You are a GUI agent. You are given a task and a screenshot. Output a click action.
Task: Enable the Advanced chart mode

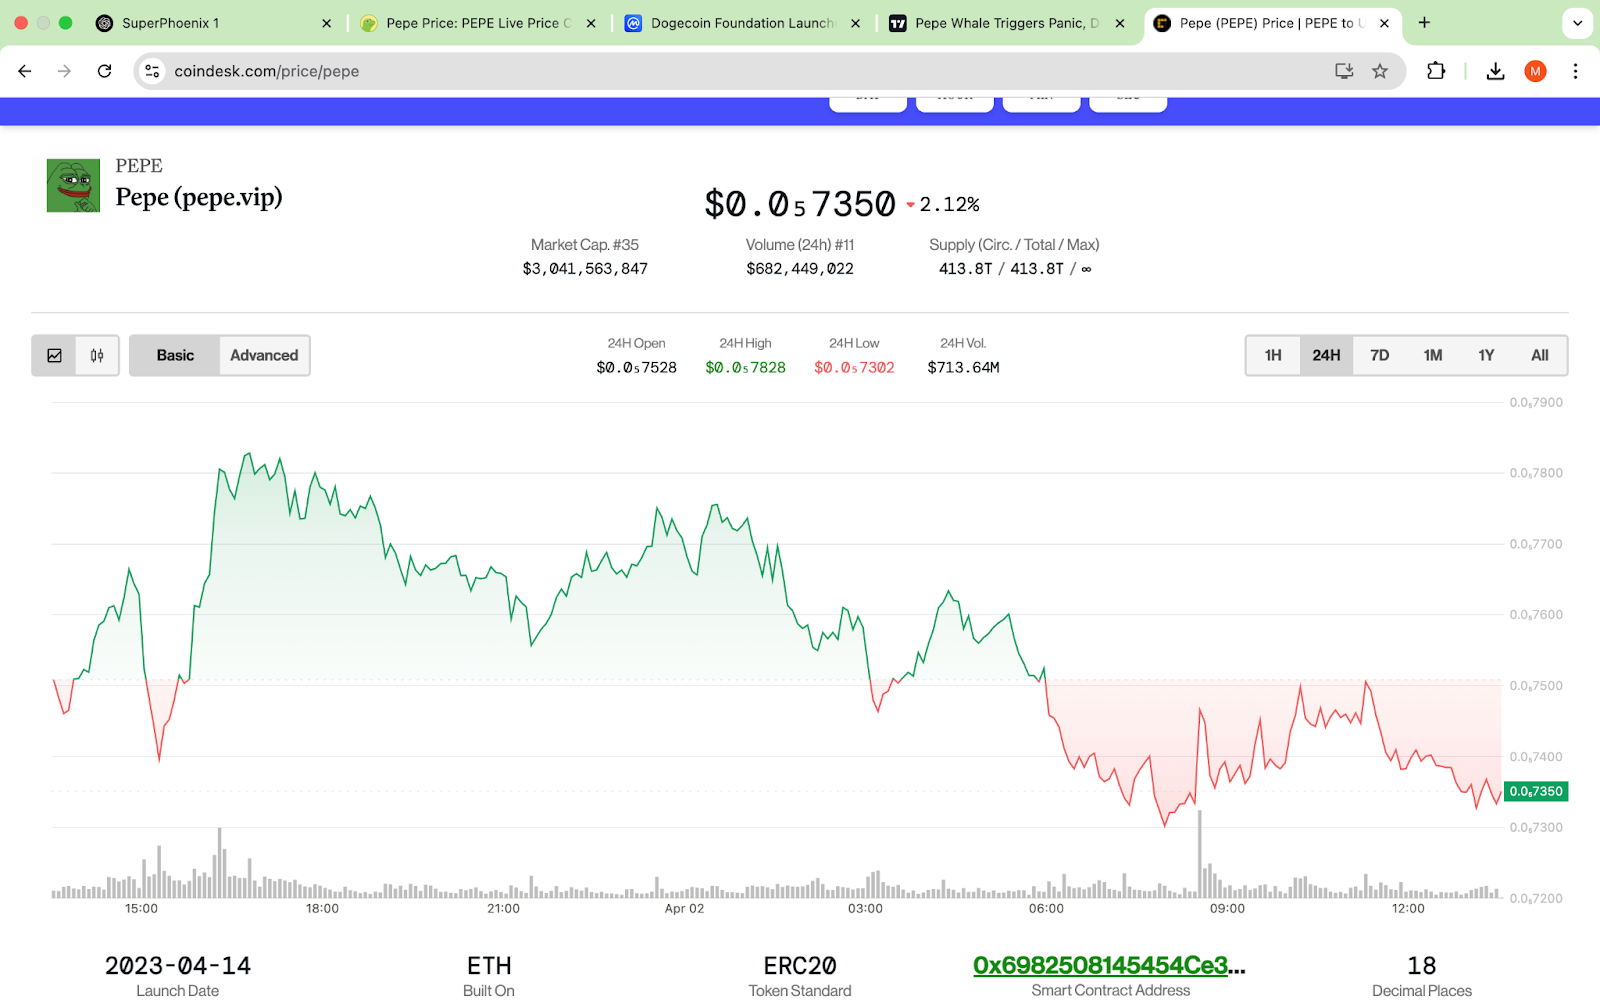click(x=264, y=355)
